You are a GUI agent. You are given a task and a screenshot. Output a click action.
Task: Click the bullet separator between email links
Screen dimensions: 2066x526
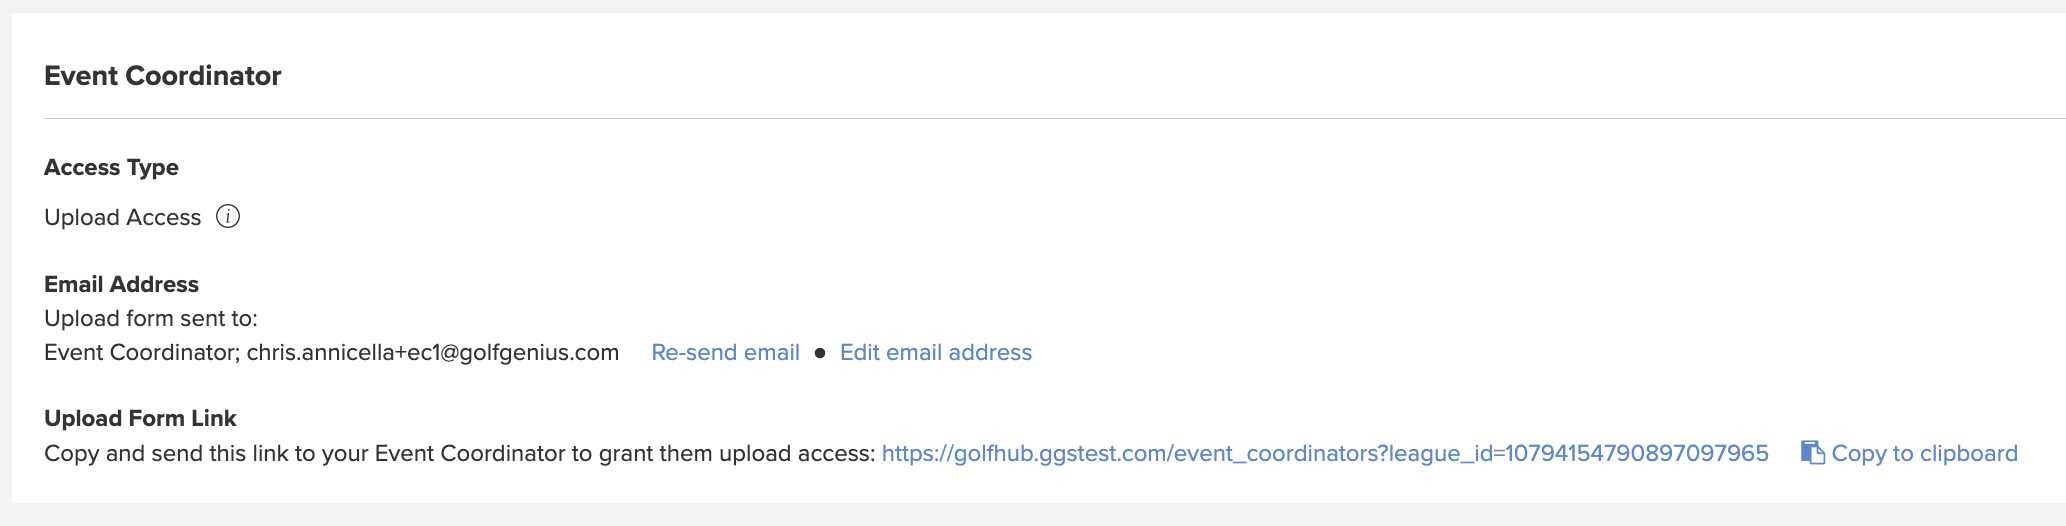[820, 353]
